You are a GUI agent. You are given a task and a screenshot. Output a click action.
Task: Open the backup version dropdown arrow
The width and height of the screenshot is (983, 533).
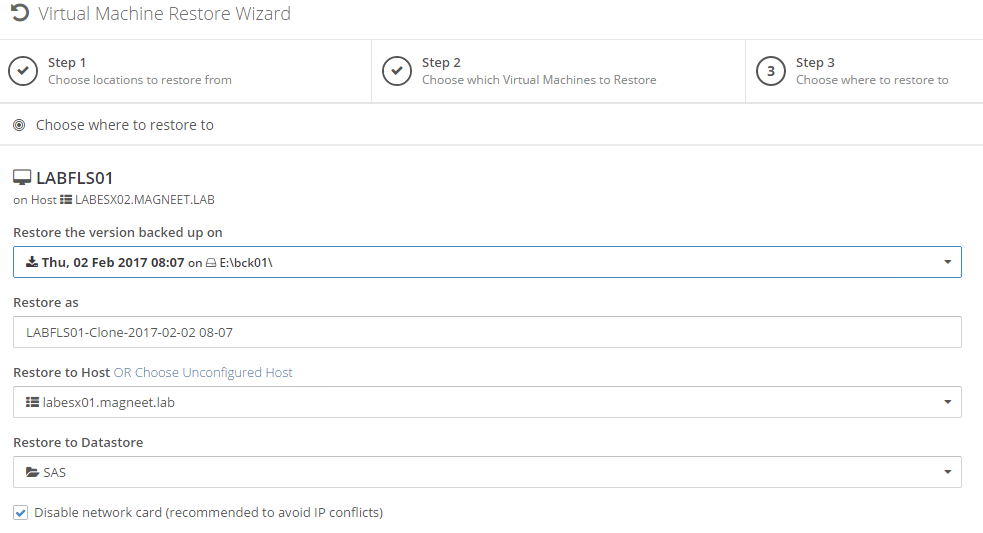[947, 262]
